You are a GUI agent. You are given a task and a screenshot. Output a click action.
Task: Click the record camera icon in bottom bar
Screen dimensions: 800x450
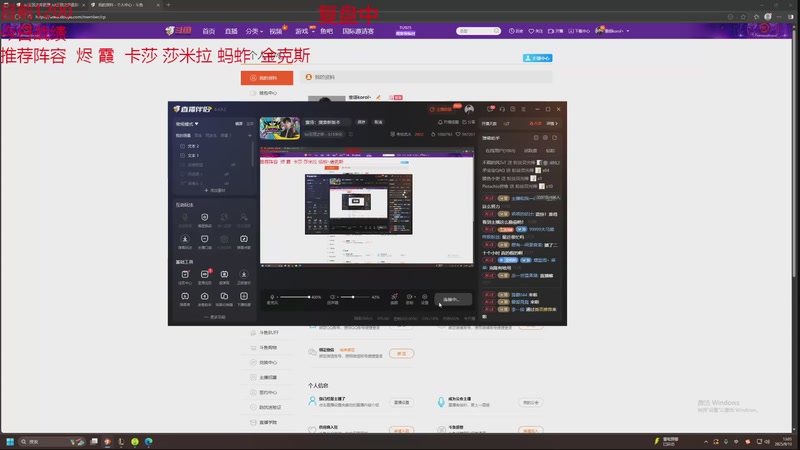click(x=409, y=298)
